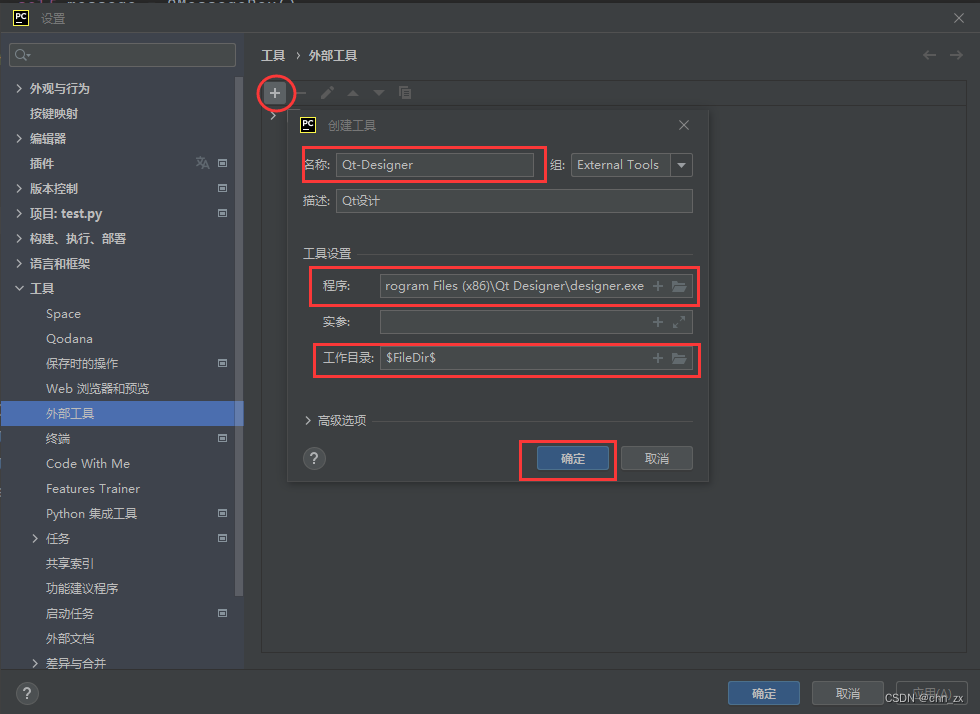Expand the 编辑器 settings node
Image resolution: width=980 pixels, height=714 pixels.
pyautogui.click(x=19, y=139)
